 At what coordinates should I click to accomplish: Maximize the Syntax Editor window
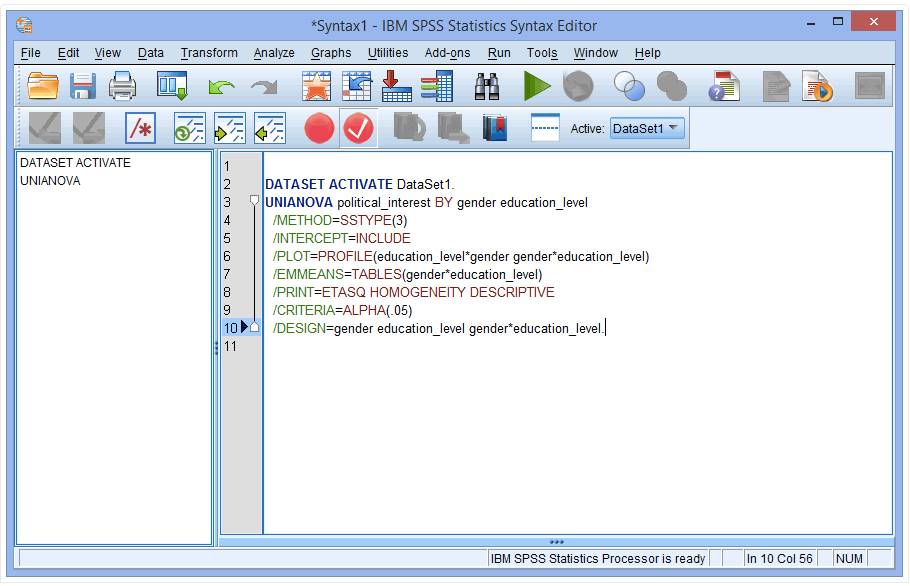point(837,22)
